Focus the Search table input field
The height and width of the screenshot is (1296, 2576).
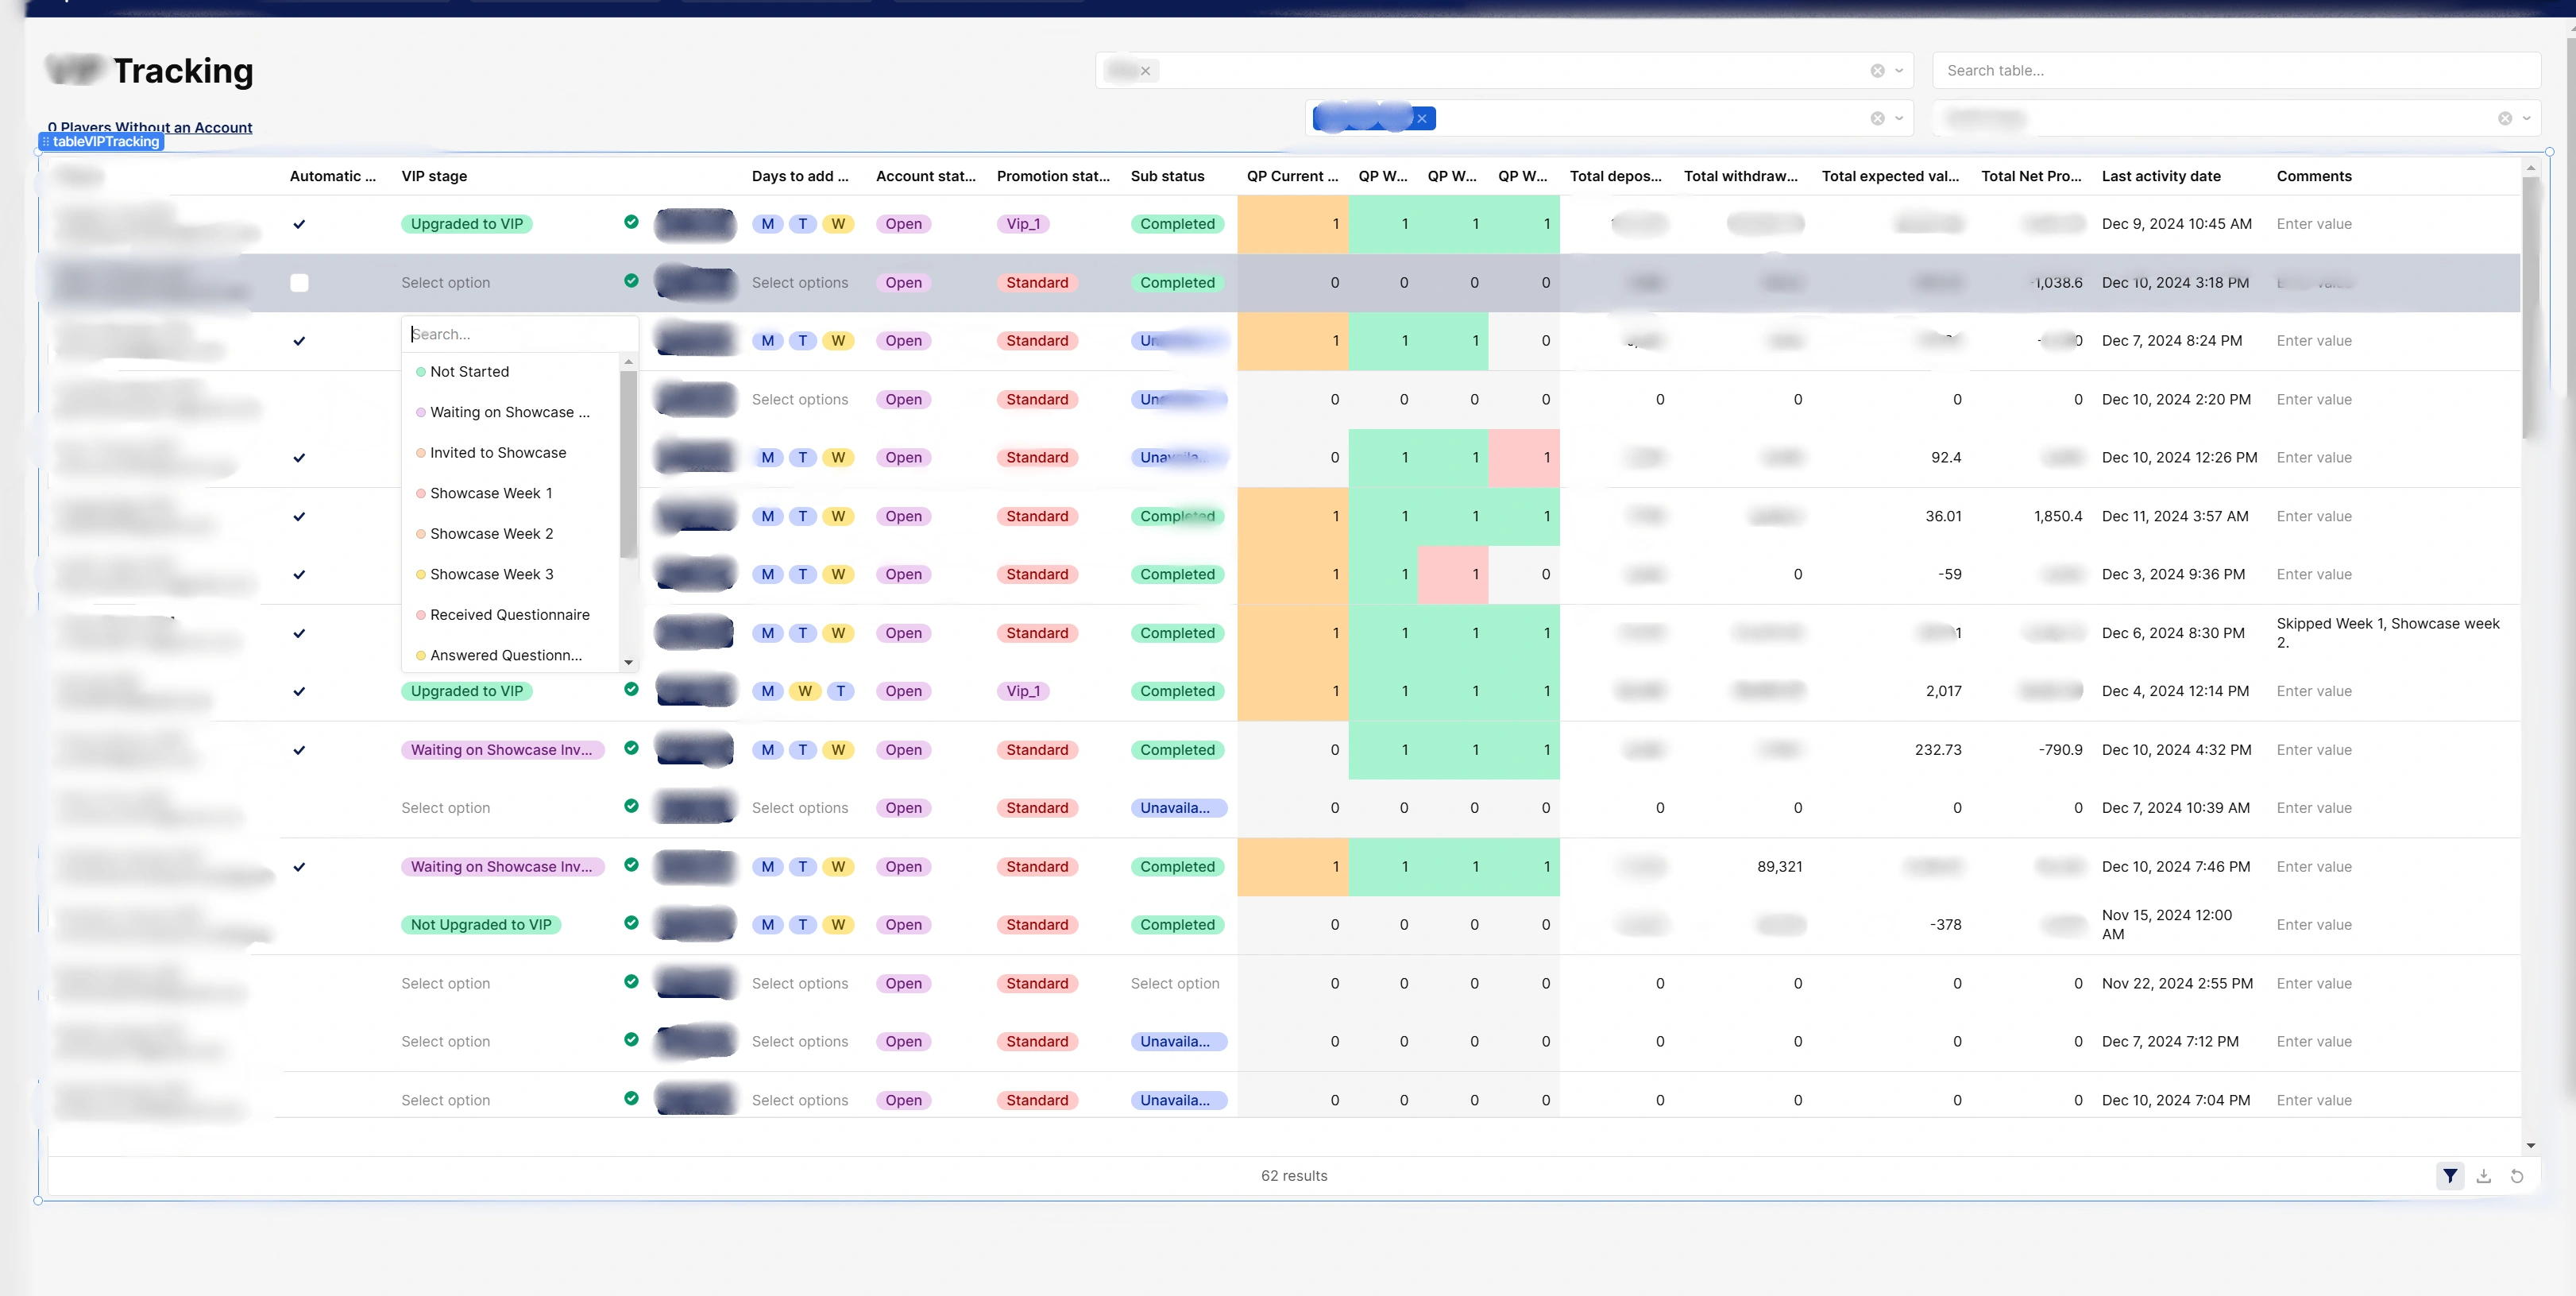tap(2235, 71)
